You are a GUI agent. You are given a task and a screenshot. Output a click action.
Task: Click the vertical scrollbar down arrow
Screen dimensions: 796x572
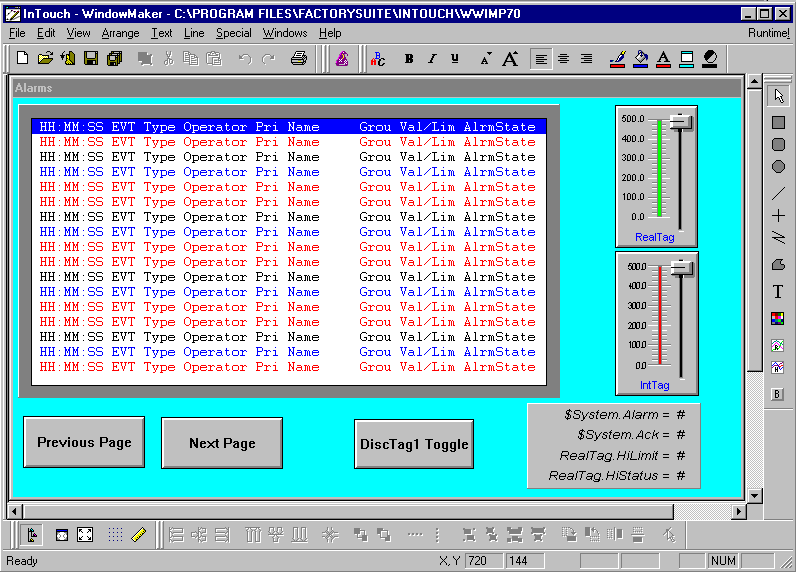[754, 495]
